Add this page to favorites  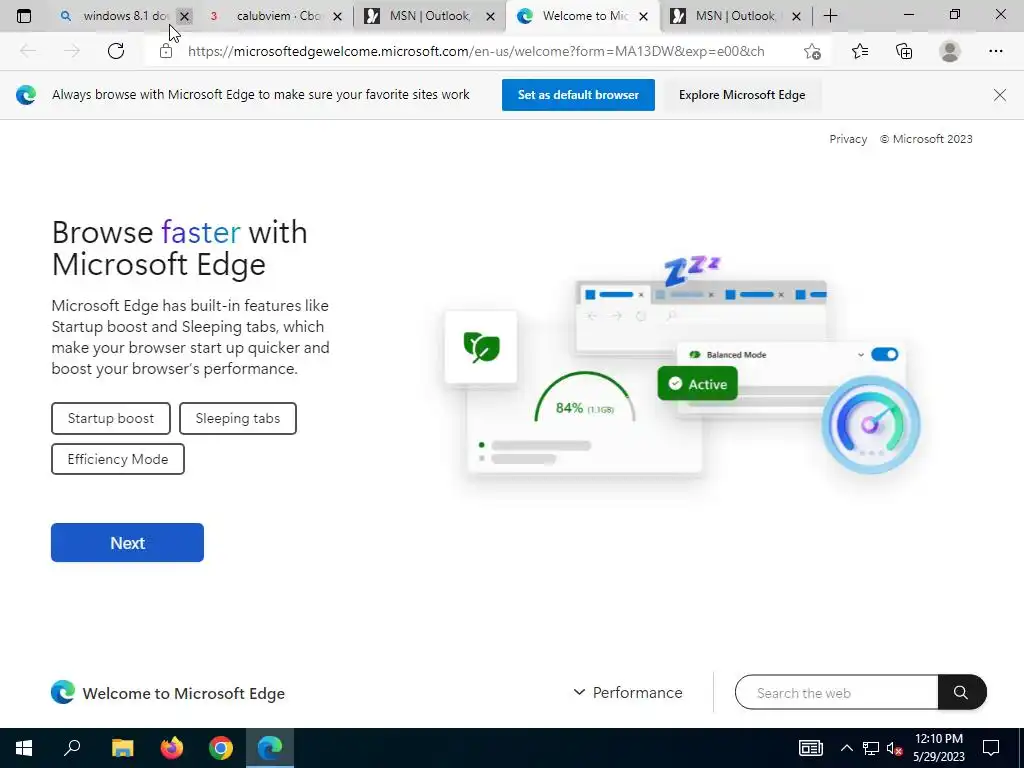(812, 51)
